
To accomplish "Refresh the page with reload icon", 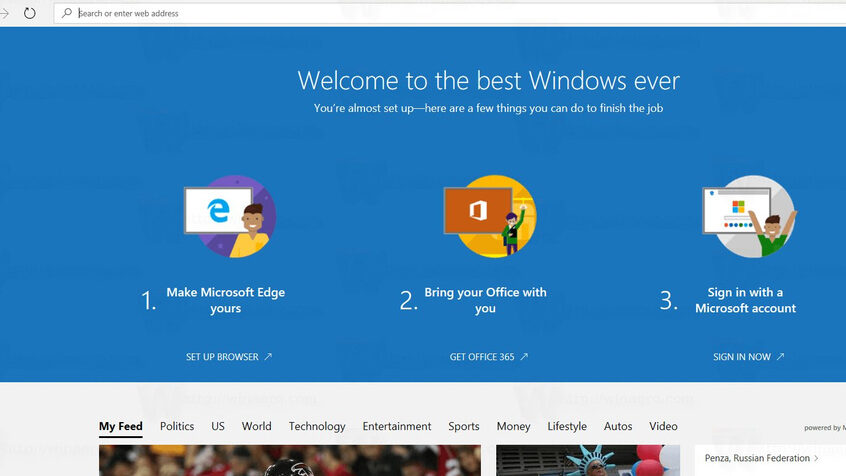I will [30, 13].
